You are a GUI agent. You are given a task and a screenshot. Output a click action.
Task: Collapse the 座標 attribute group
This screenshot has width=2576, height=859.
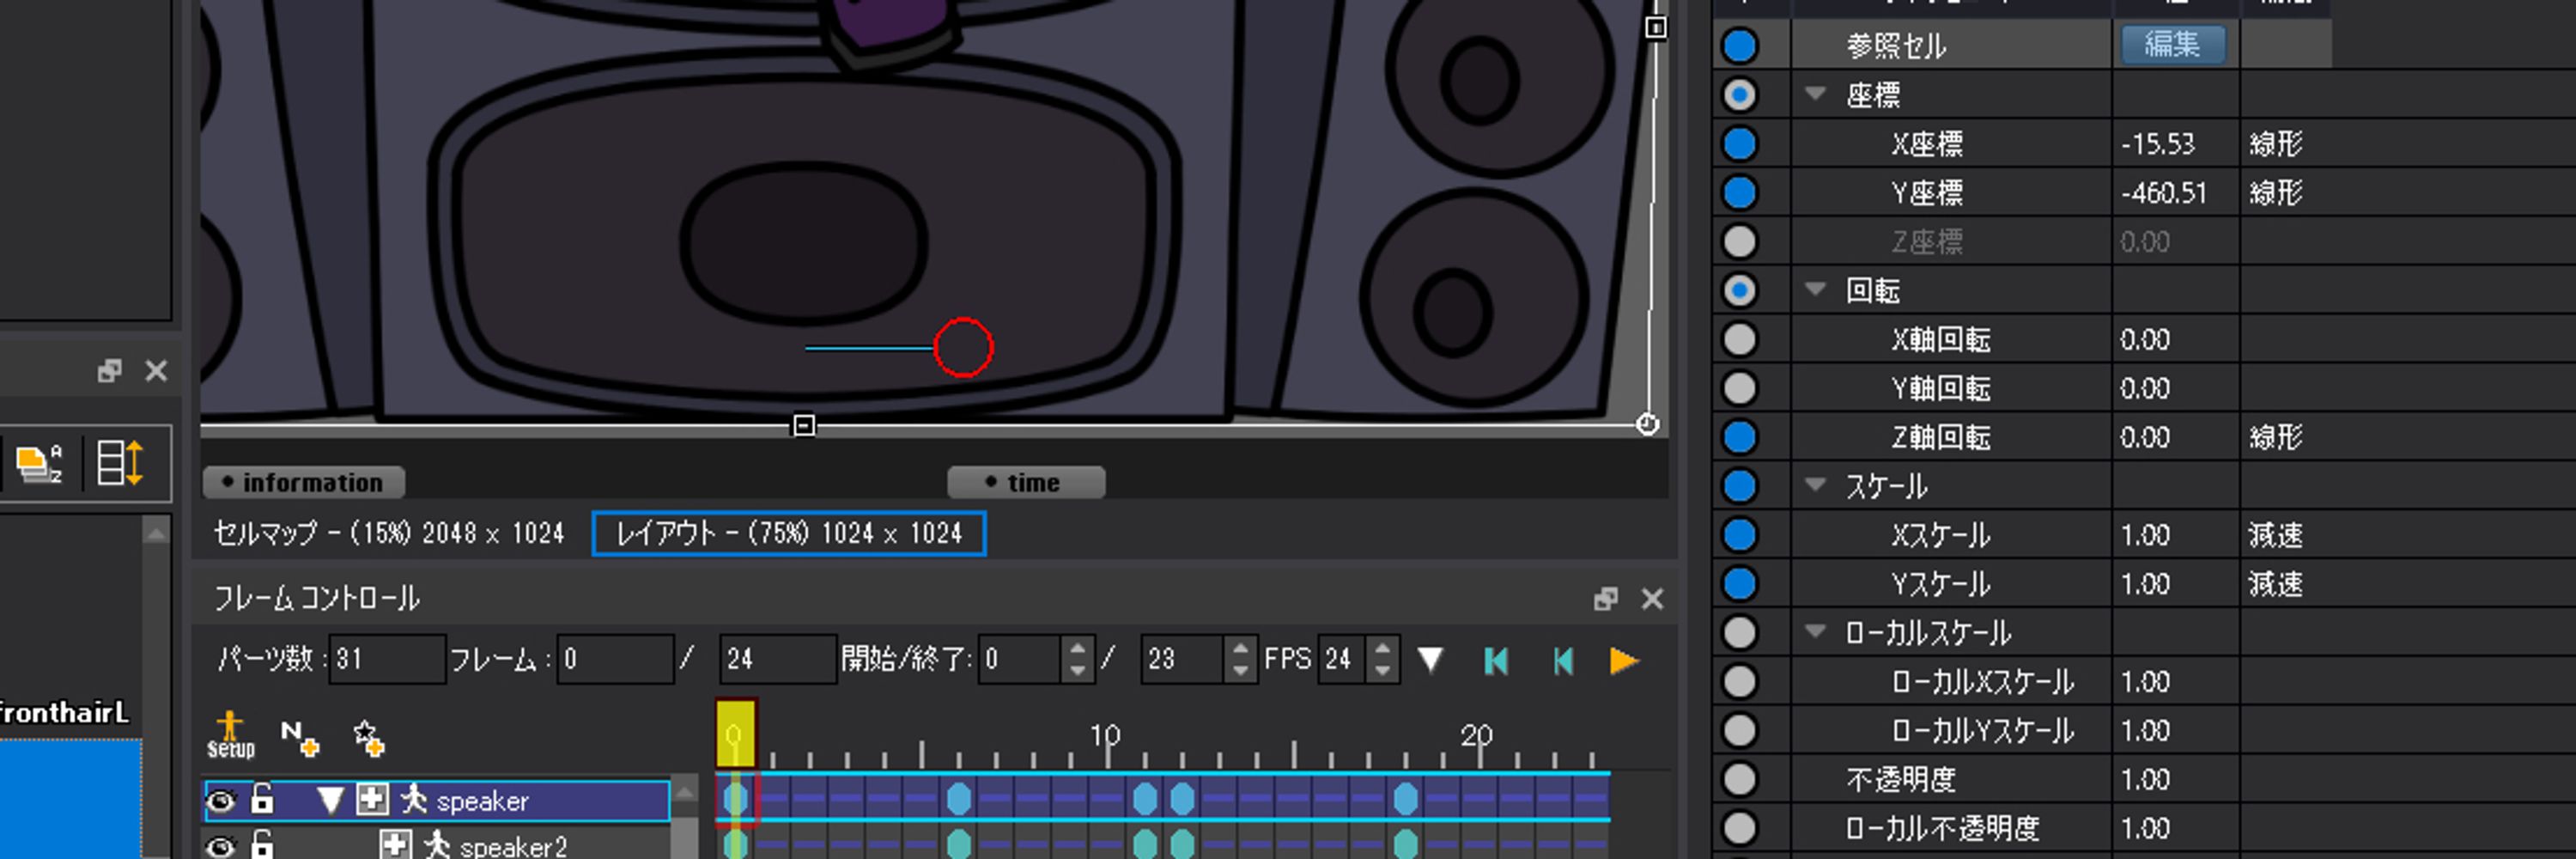1816,94
